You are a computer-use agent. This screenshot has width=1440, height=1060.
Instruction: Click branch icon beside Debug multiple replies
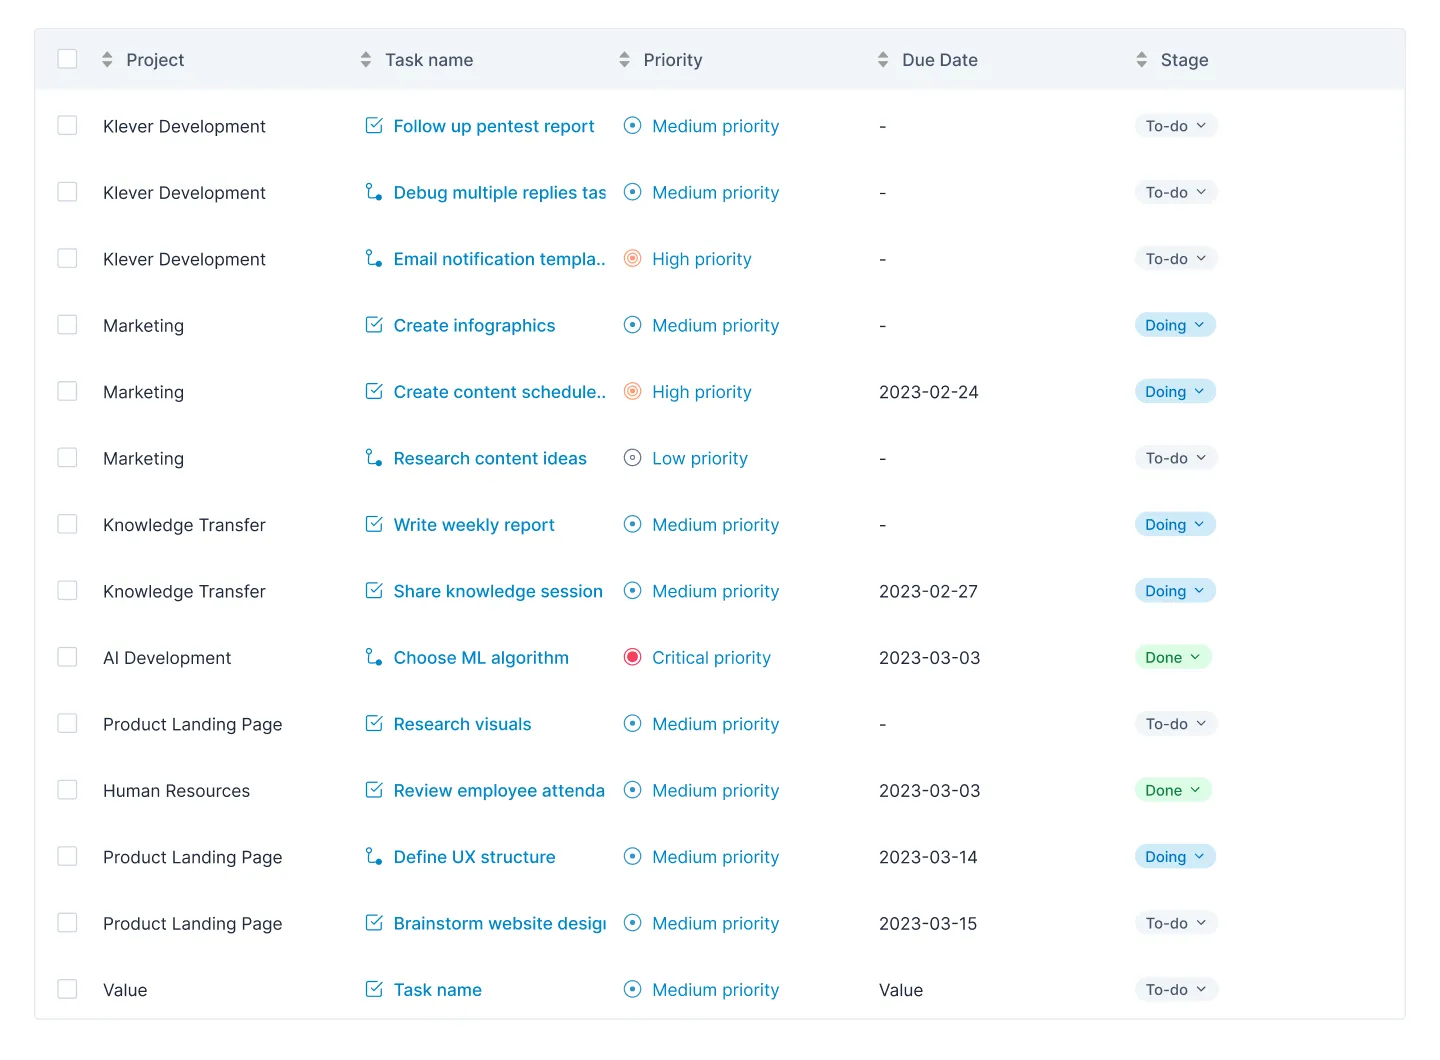[x=374, y=192]
